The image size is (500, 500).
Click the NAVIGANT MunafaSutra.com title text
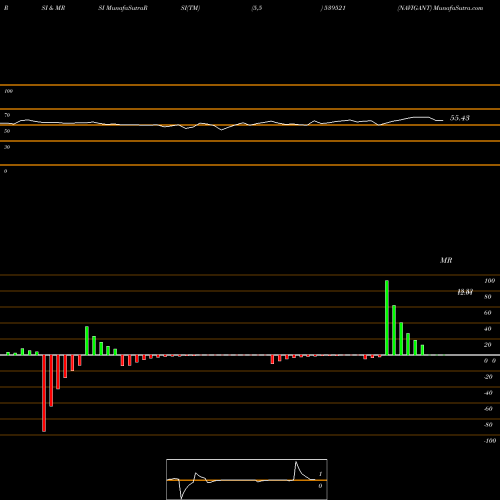pyautogui.click(x=440, y=8)
